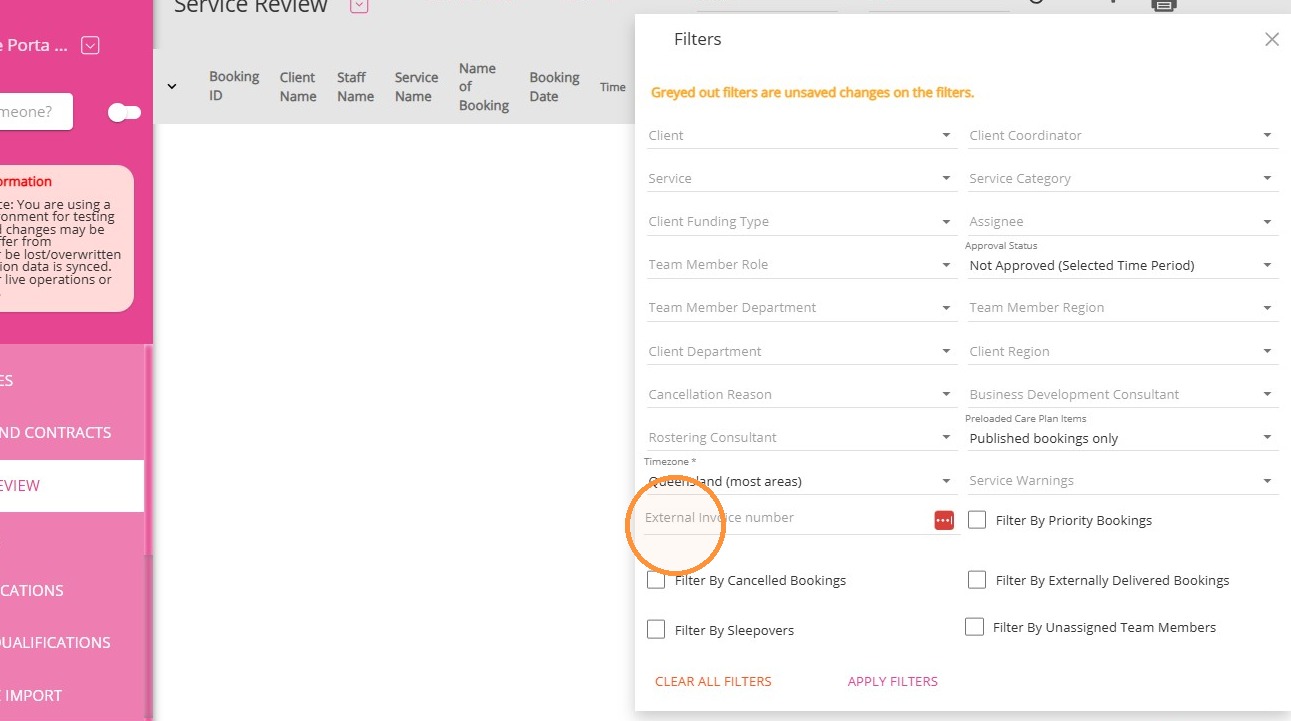This screenshot has height=721, width=1291.
Task: Open the Team Member Department dropdown
Action: (x=801, y=307)
